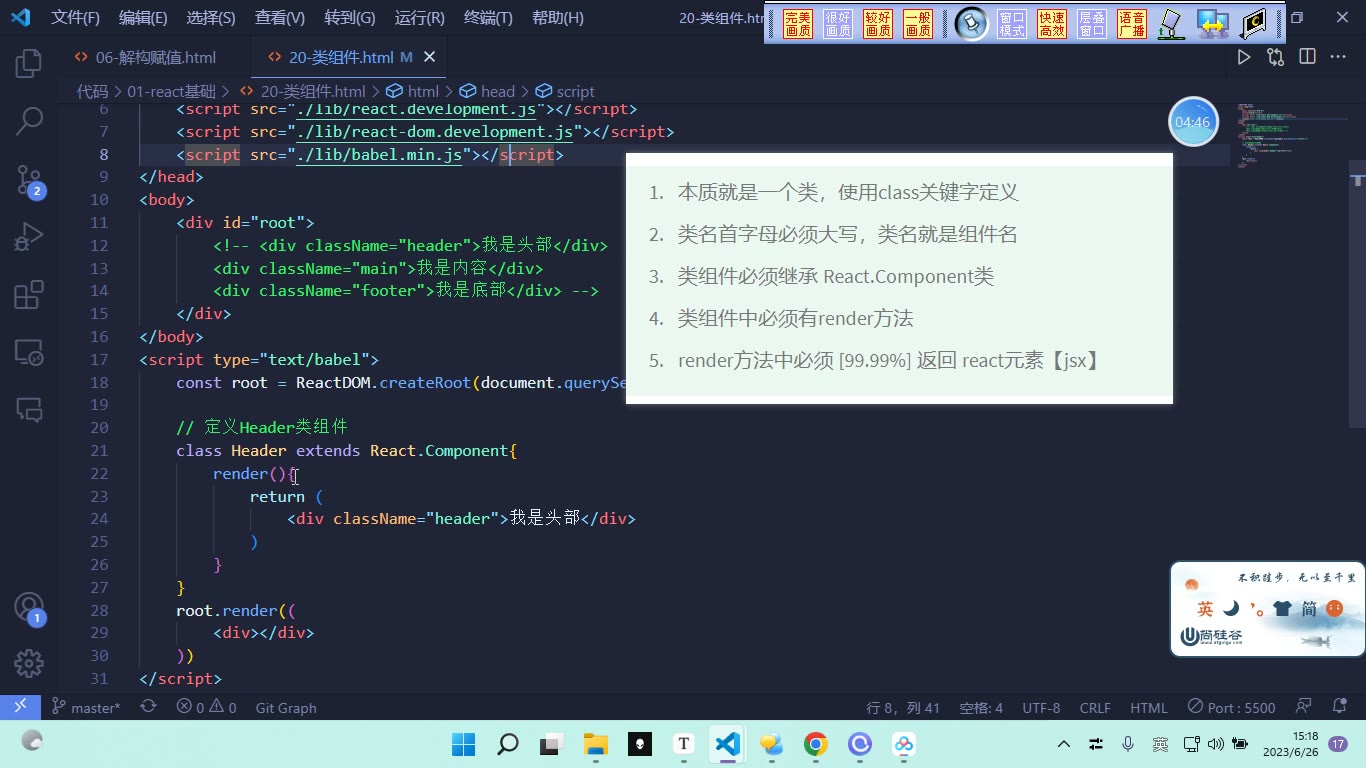Open changes with the compare icon

click(1276, 58)
